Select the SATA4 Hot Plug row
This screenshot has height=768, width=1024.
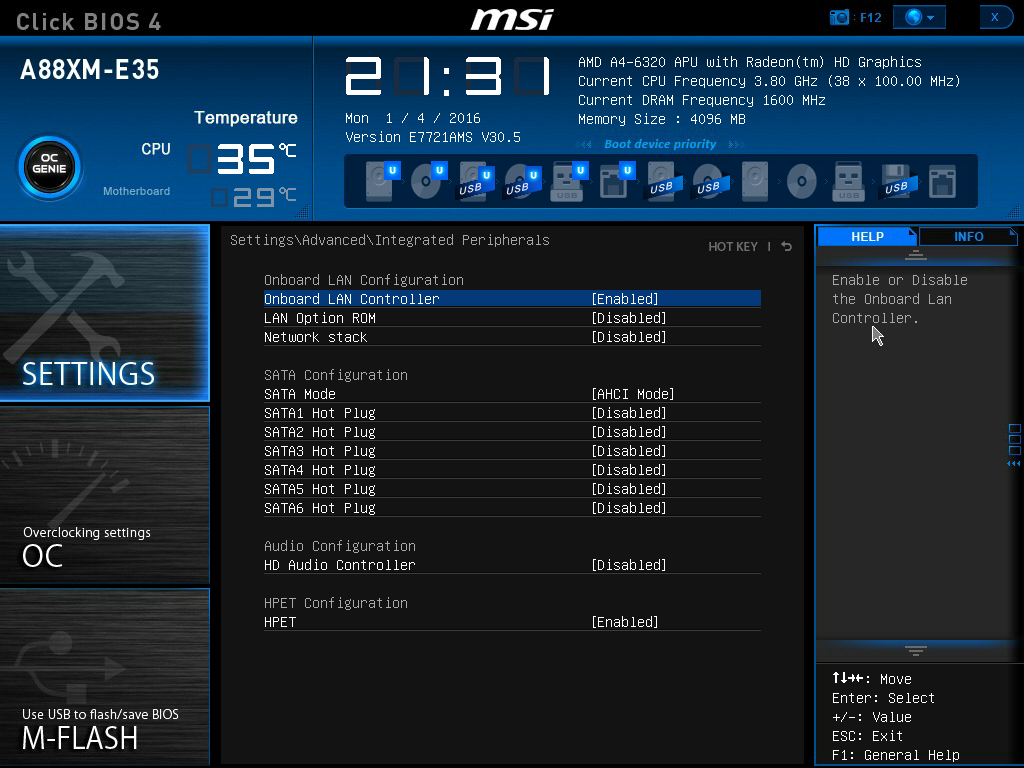(512, 470)
